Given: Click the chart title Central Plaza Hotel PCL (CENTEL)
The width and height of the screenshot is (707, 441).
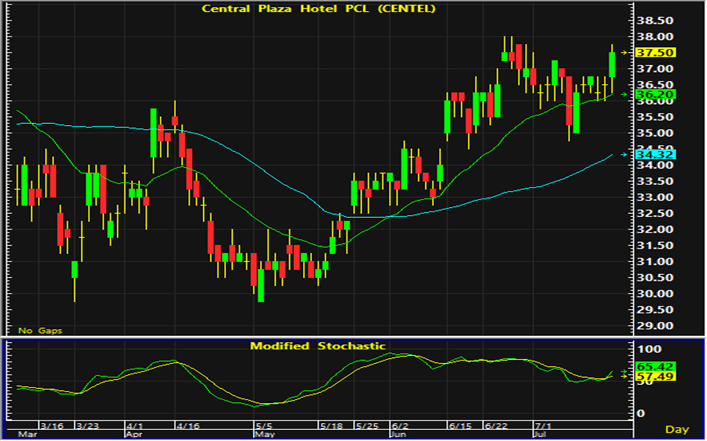Looking at the screenshot, I should click(x=319, y=8).
